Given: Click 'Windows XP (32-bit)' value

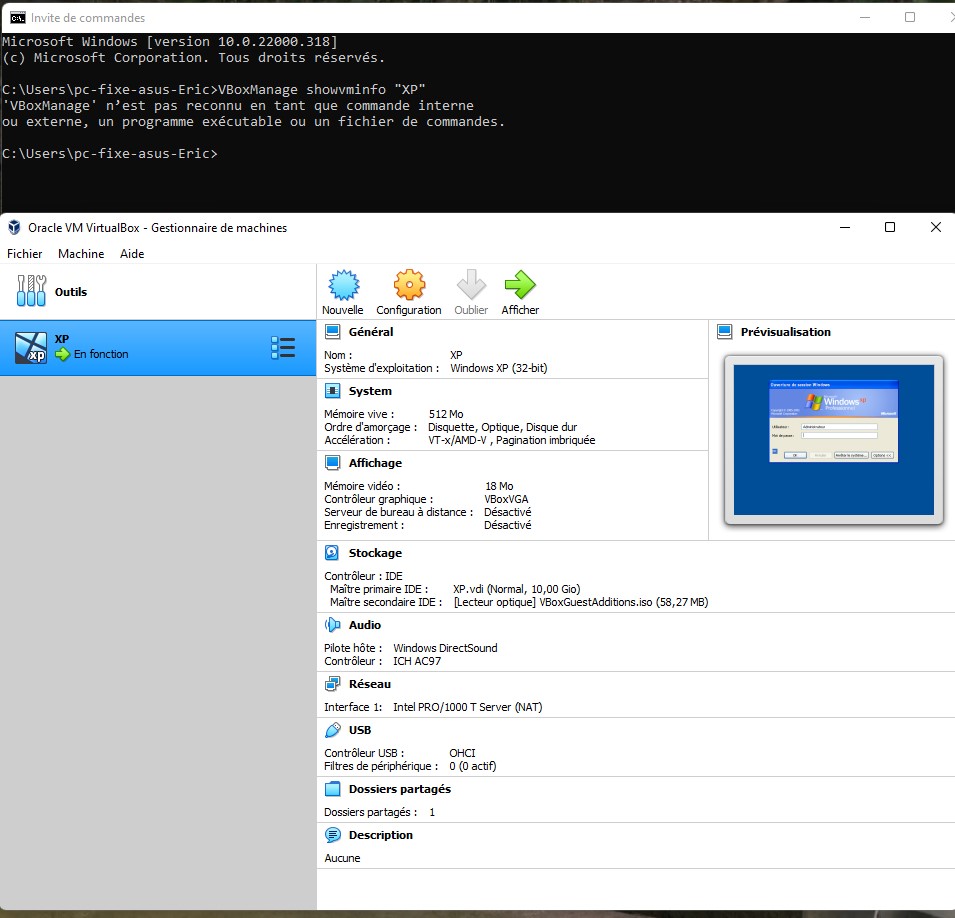Looking at the screenshot, I should [499, 368].
